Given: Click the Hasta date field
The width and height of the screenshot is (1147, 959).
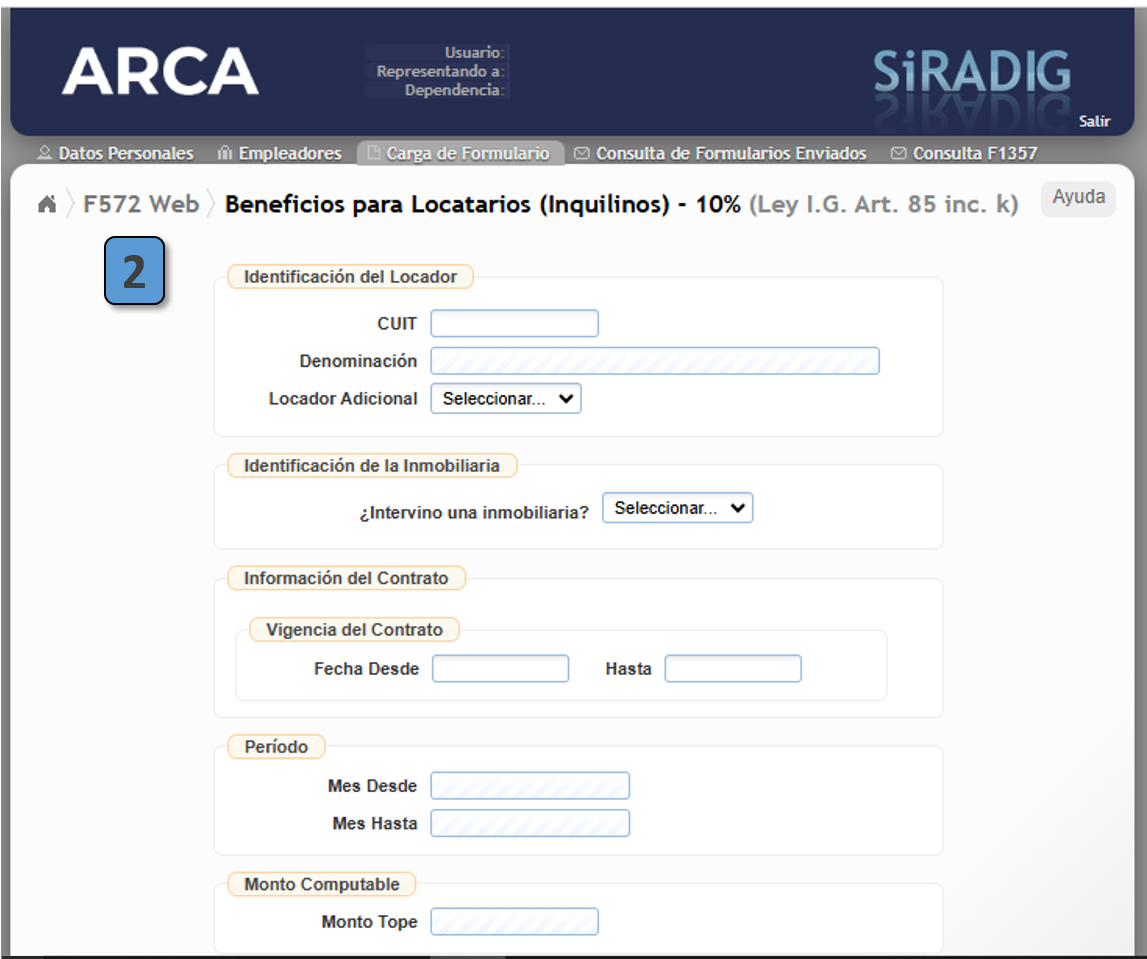Looking at the screenshot, I should click(733, 669).
